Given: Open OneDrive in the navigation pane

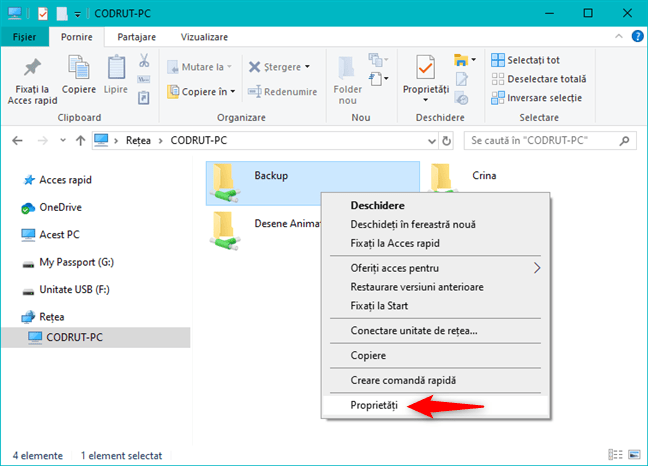Looking at the screenshot, I should [59, 207].
